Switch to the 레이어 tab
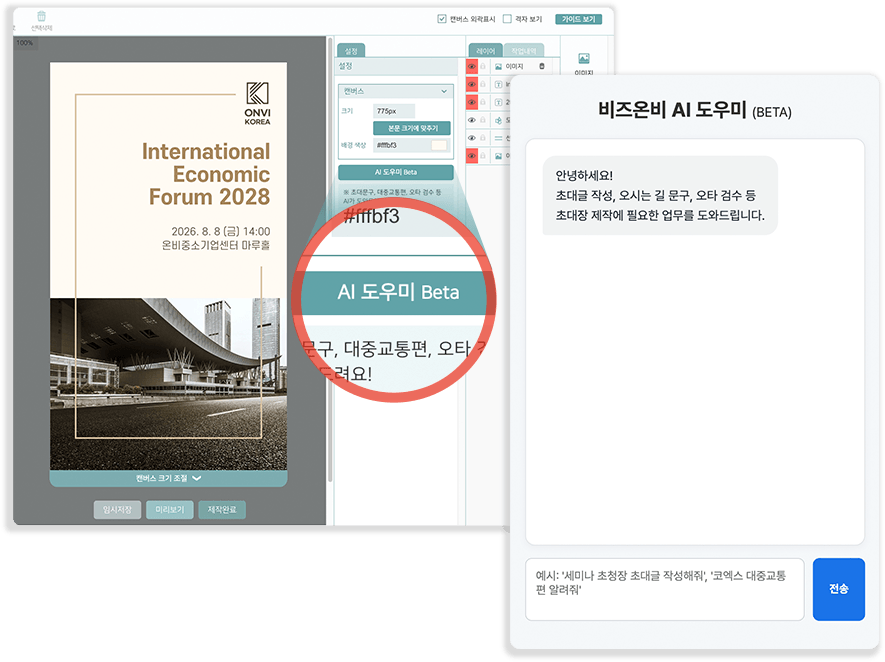Screen dimensions: 885x662 (x=485, y=51)
